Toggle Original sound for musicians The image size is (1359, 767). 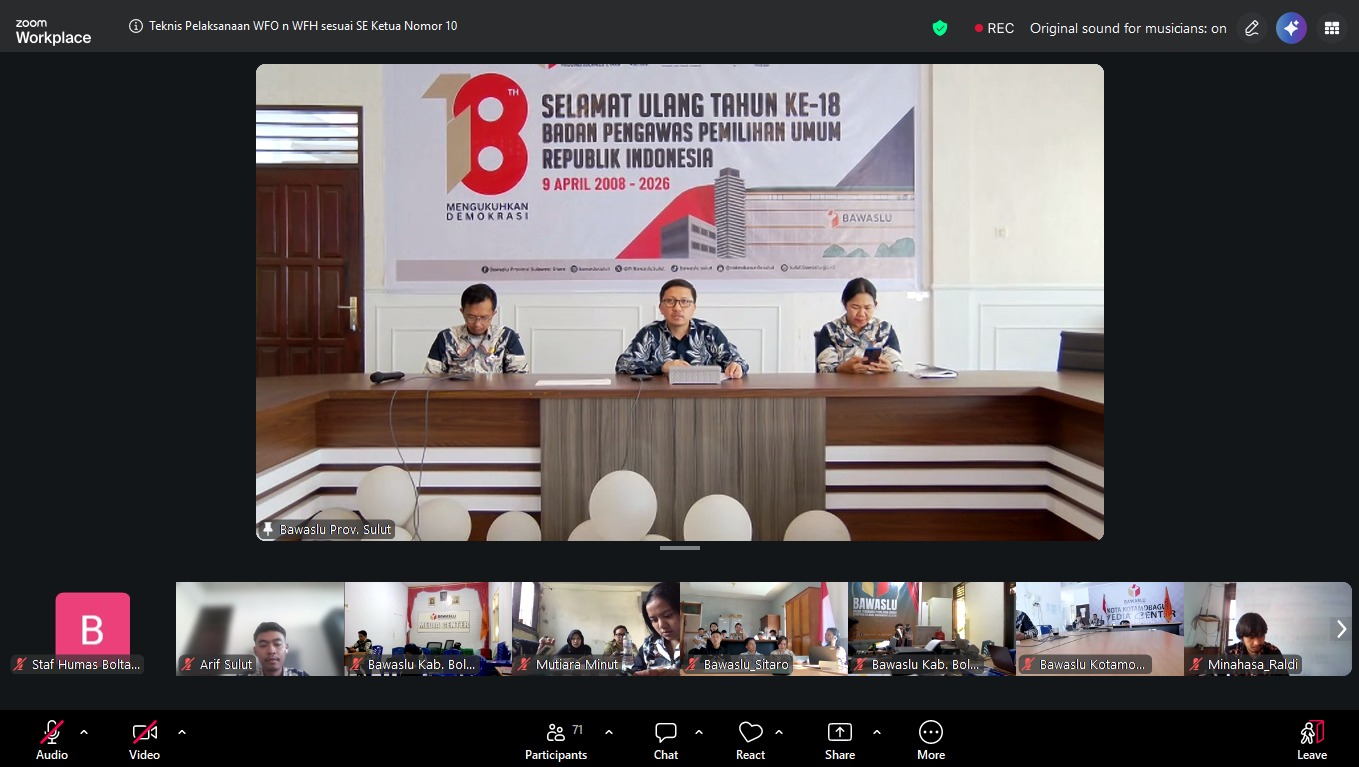pyautogui.click(x=1127, y=28)
